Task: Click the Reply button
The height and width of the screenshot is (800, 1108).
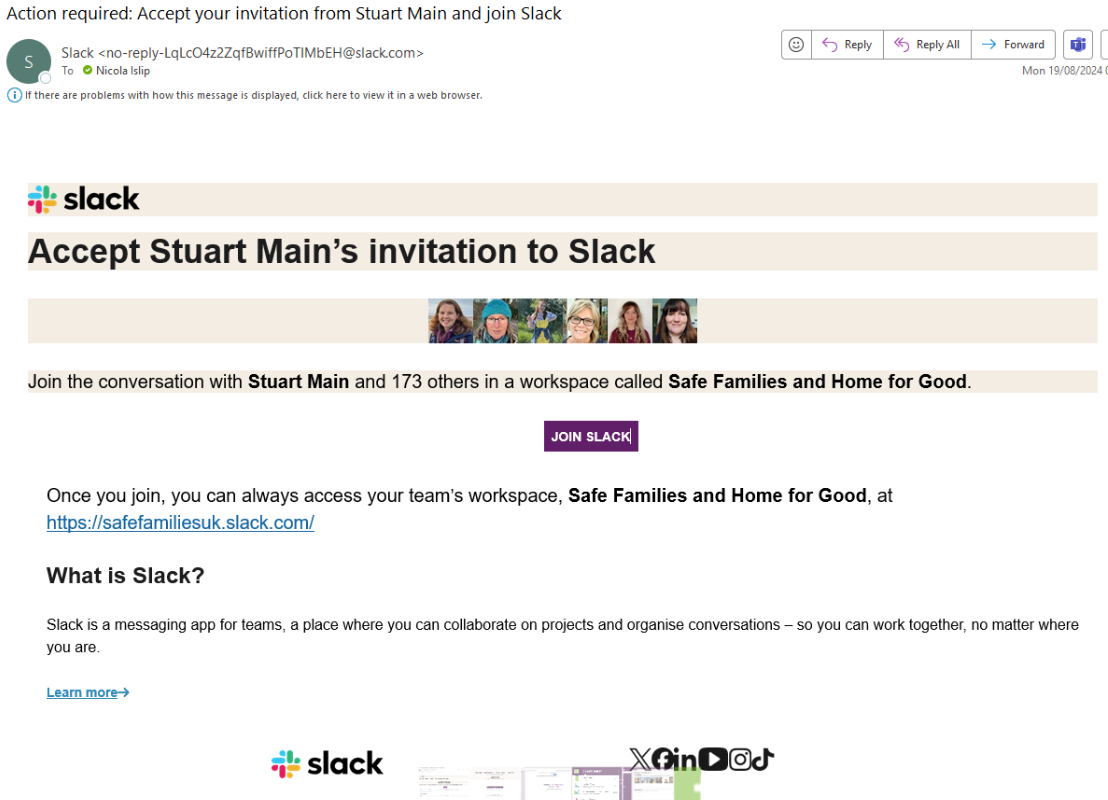Action: pyautogui.click(x=847, y=44)
